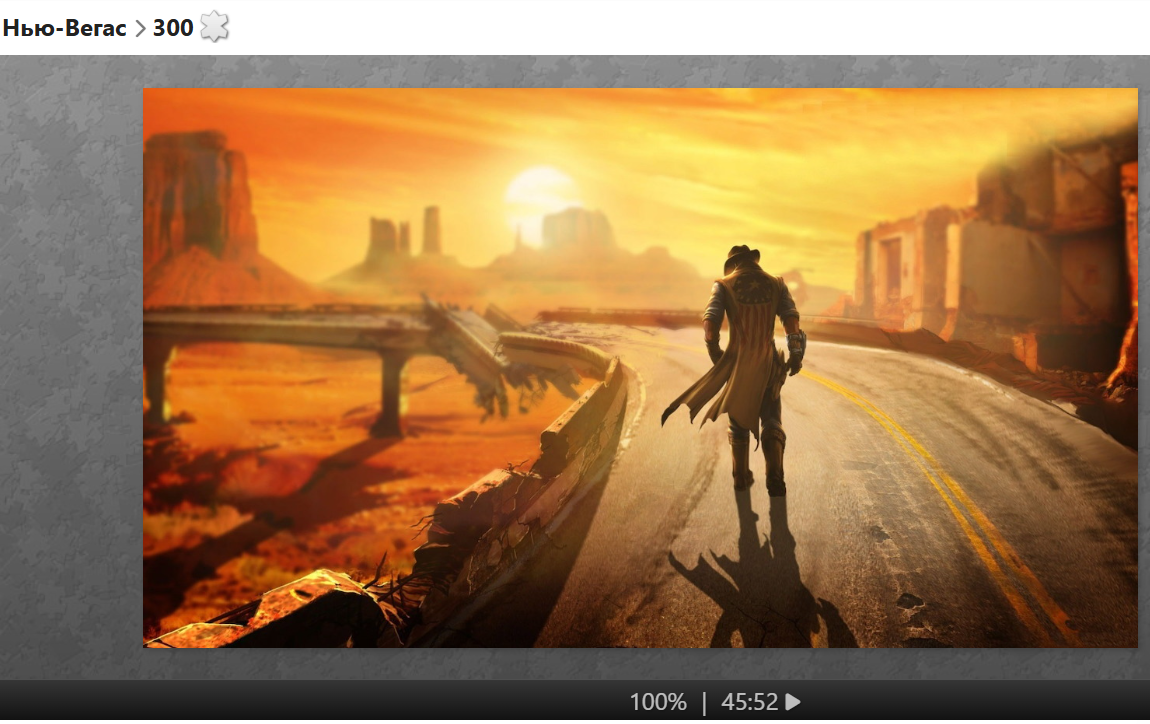The height and width of the screenshot is (724, 1150).
Task: Click the 100% completion indicator
Action: pyautogui.click(x=658, y=702)
